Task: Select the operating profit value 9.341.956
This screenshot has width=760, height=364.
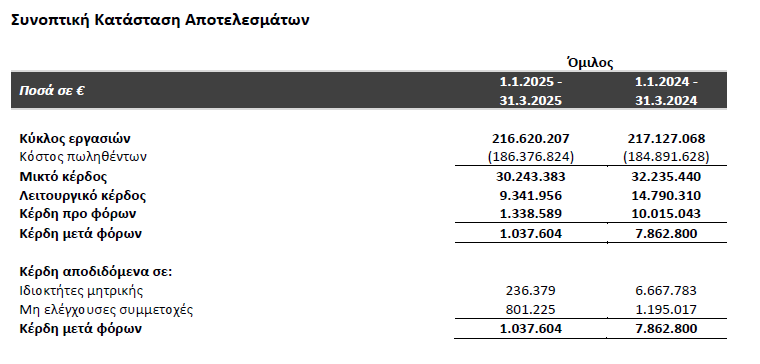Action: point(531,196)
